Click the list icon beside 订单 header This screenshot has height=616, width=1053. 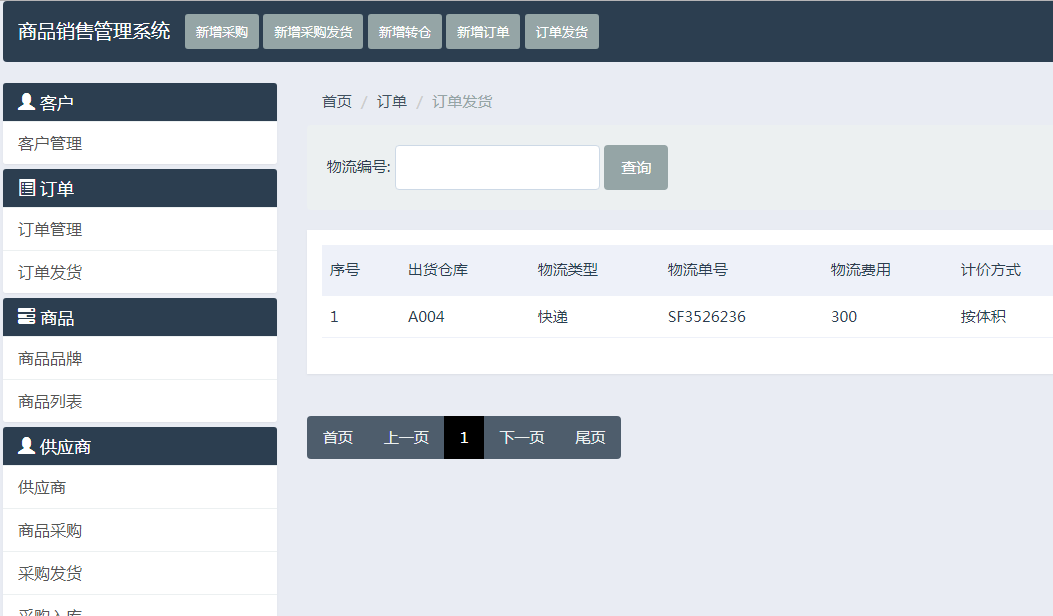(26, 188)
